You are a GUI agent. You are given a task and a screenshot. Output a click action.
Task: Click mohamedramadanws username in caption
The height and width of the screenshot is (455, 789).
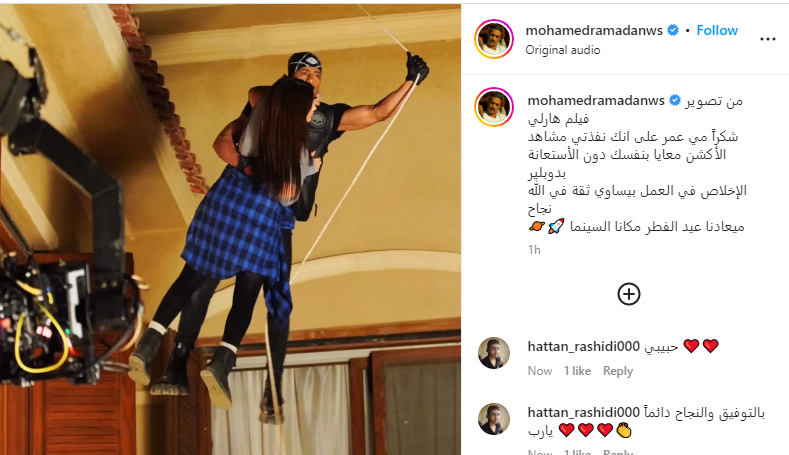[x=596, y=101]
